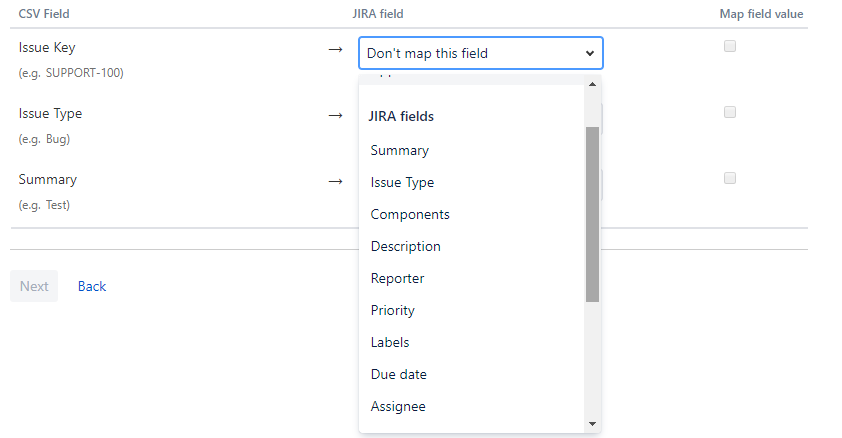The height and width of the screenshot is (438, 842).
Task: Click the Issue Type CSV field label
Action: tap(50, 114)
